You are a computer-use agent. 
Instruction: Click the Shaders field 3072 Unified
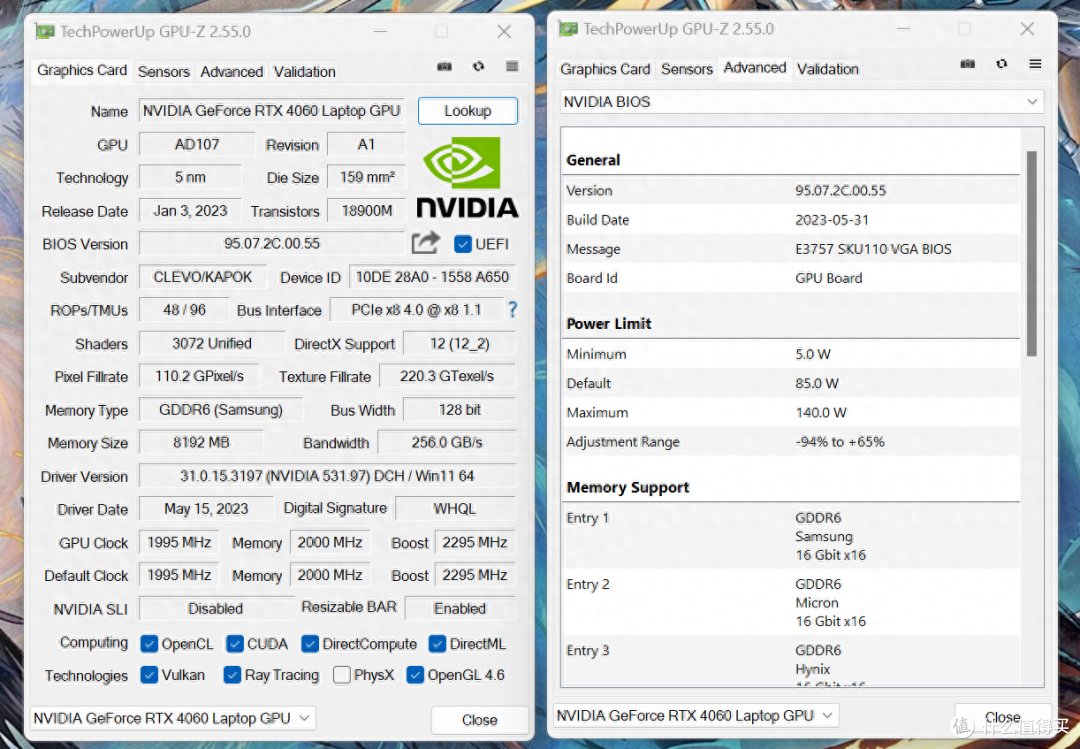(211, 343)
